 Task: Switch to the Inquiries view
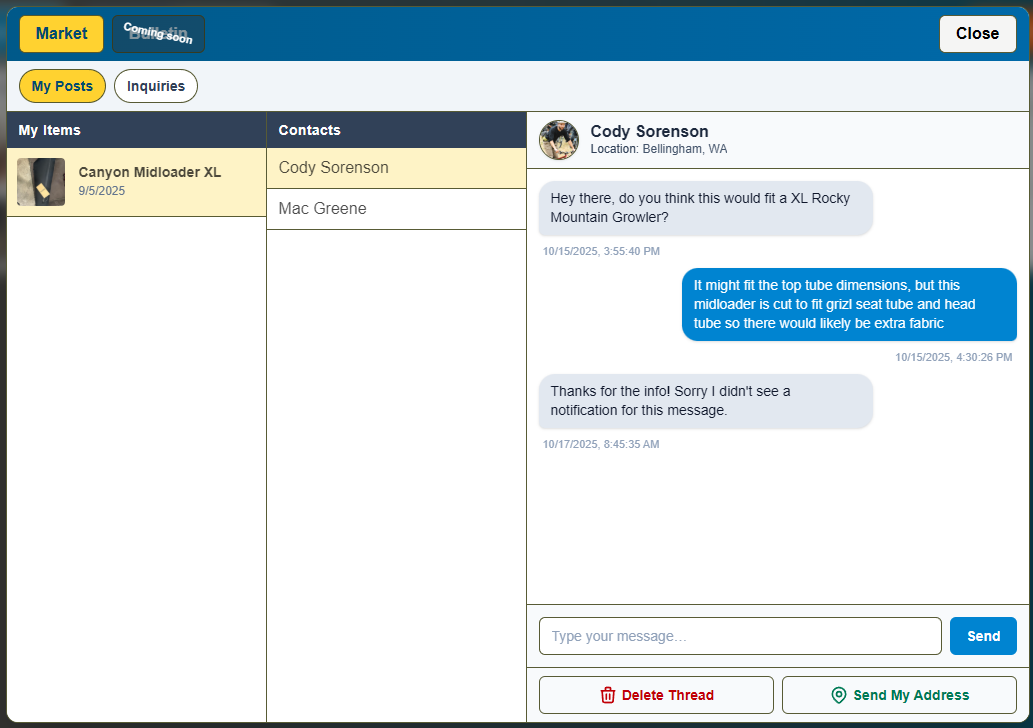pos(155,86)
